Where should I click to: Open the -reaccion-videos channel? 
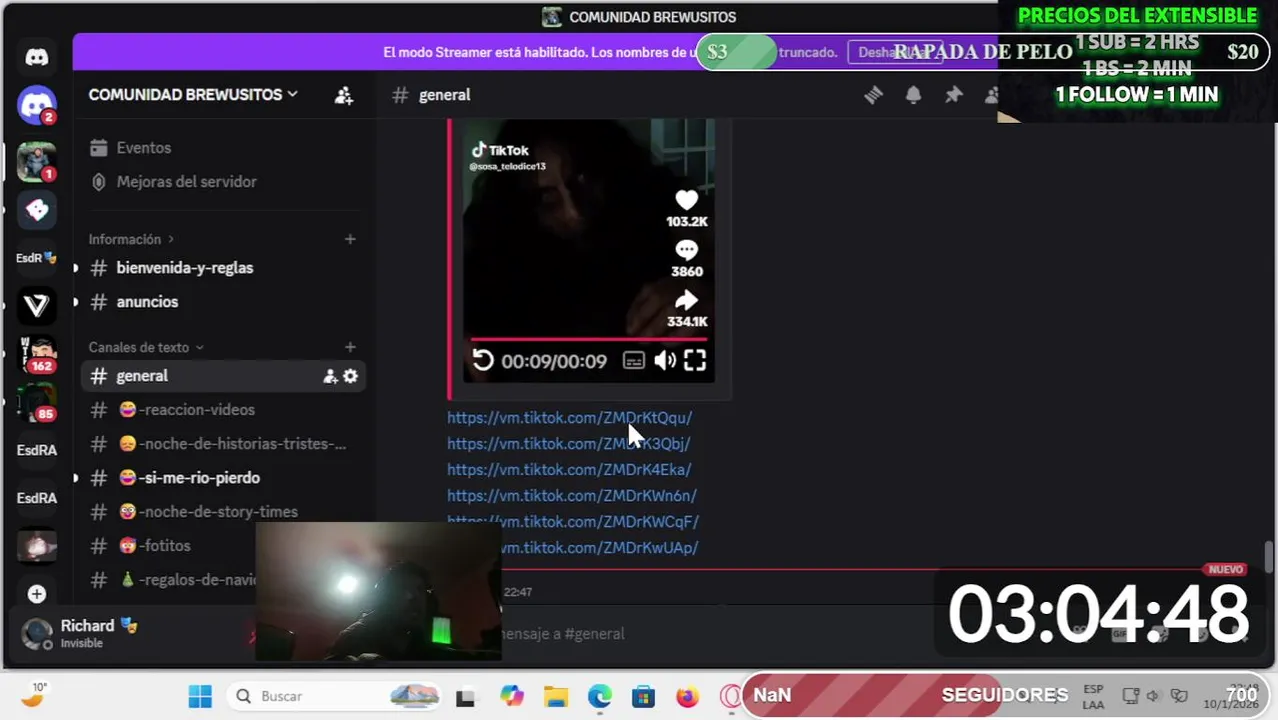pos(224,410)
